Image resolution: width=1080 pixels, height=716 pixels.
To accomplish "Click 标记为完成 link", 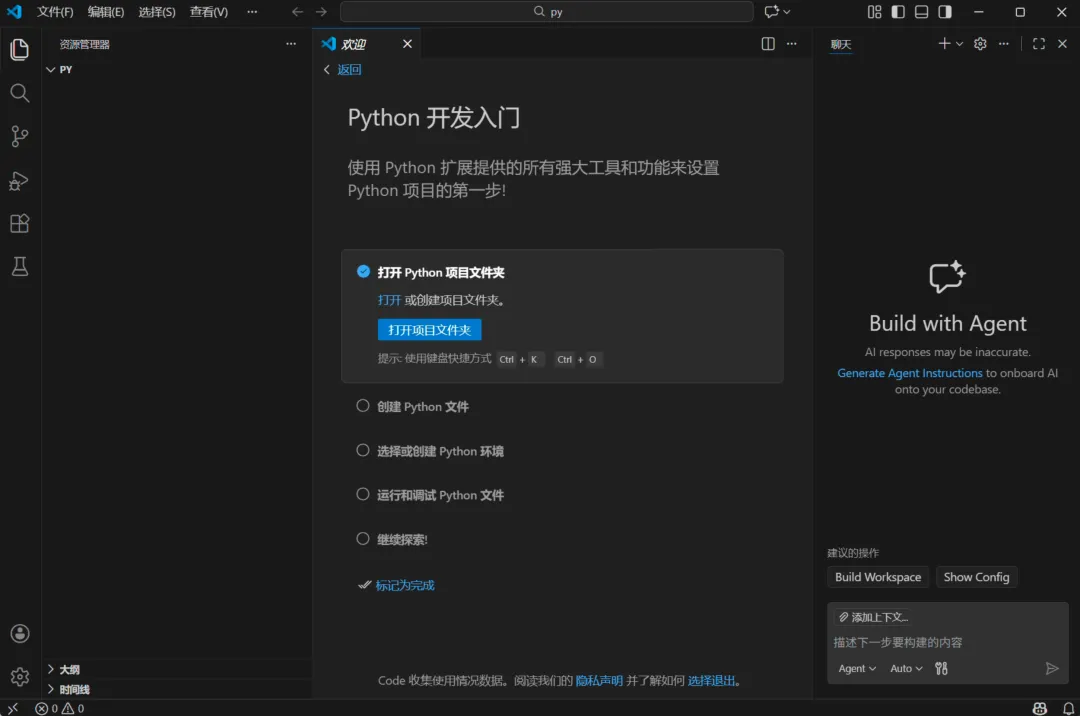I will (405, 585).
